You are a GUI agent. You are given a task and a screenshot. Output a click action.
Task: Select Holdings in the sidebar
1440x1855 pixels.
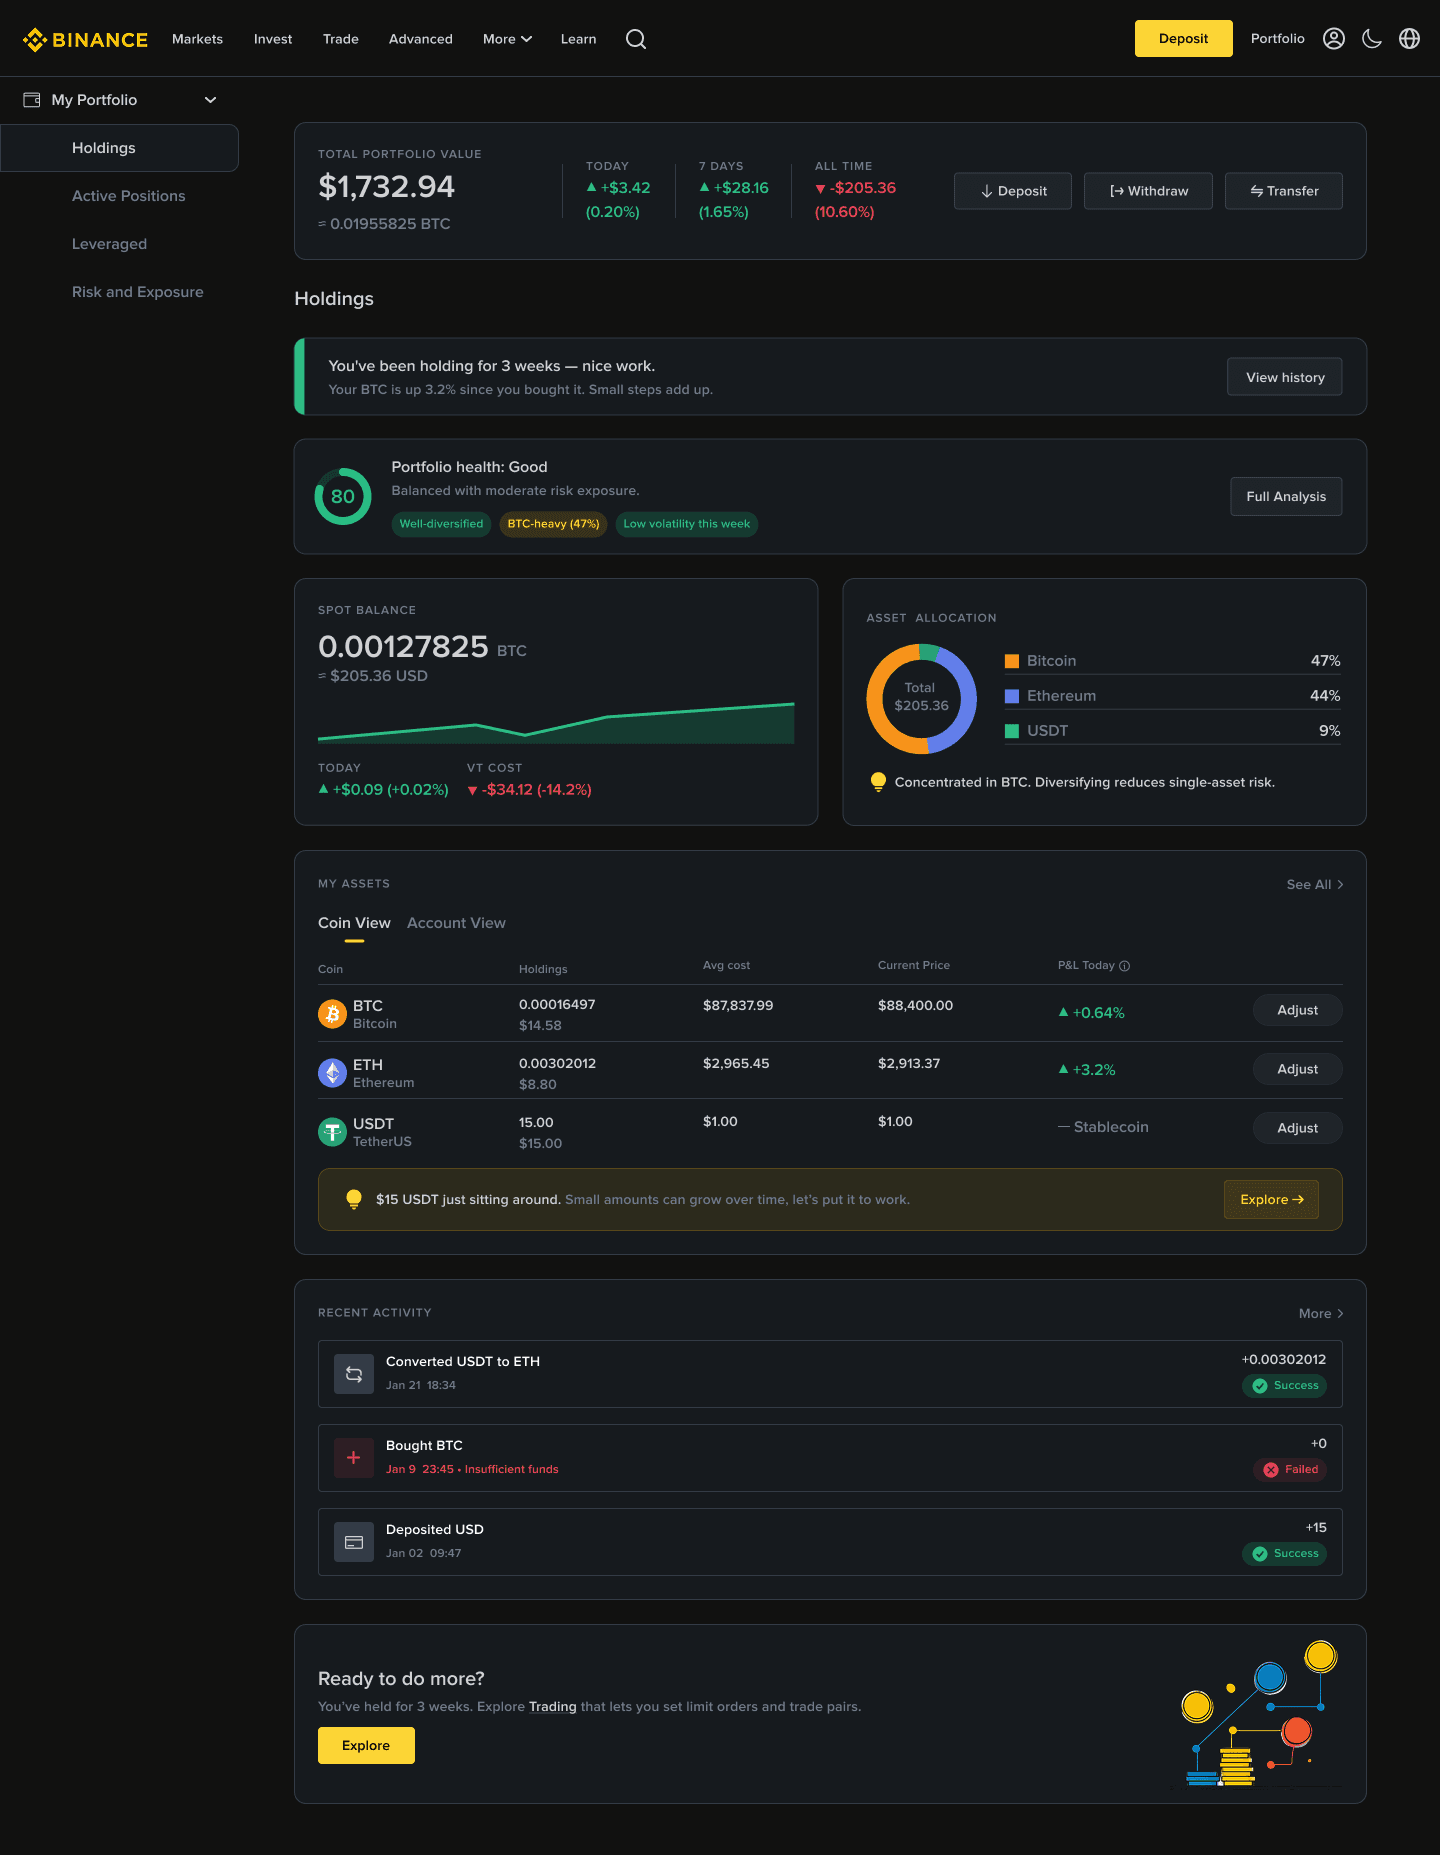pyautogui.click(x=120, y=148)
